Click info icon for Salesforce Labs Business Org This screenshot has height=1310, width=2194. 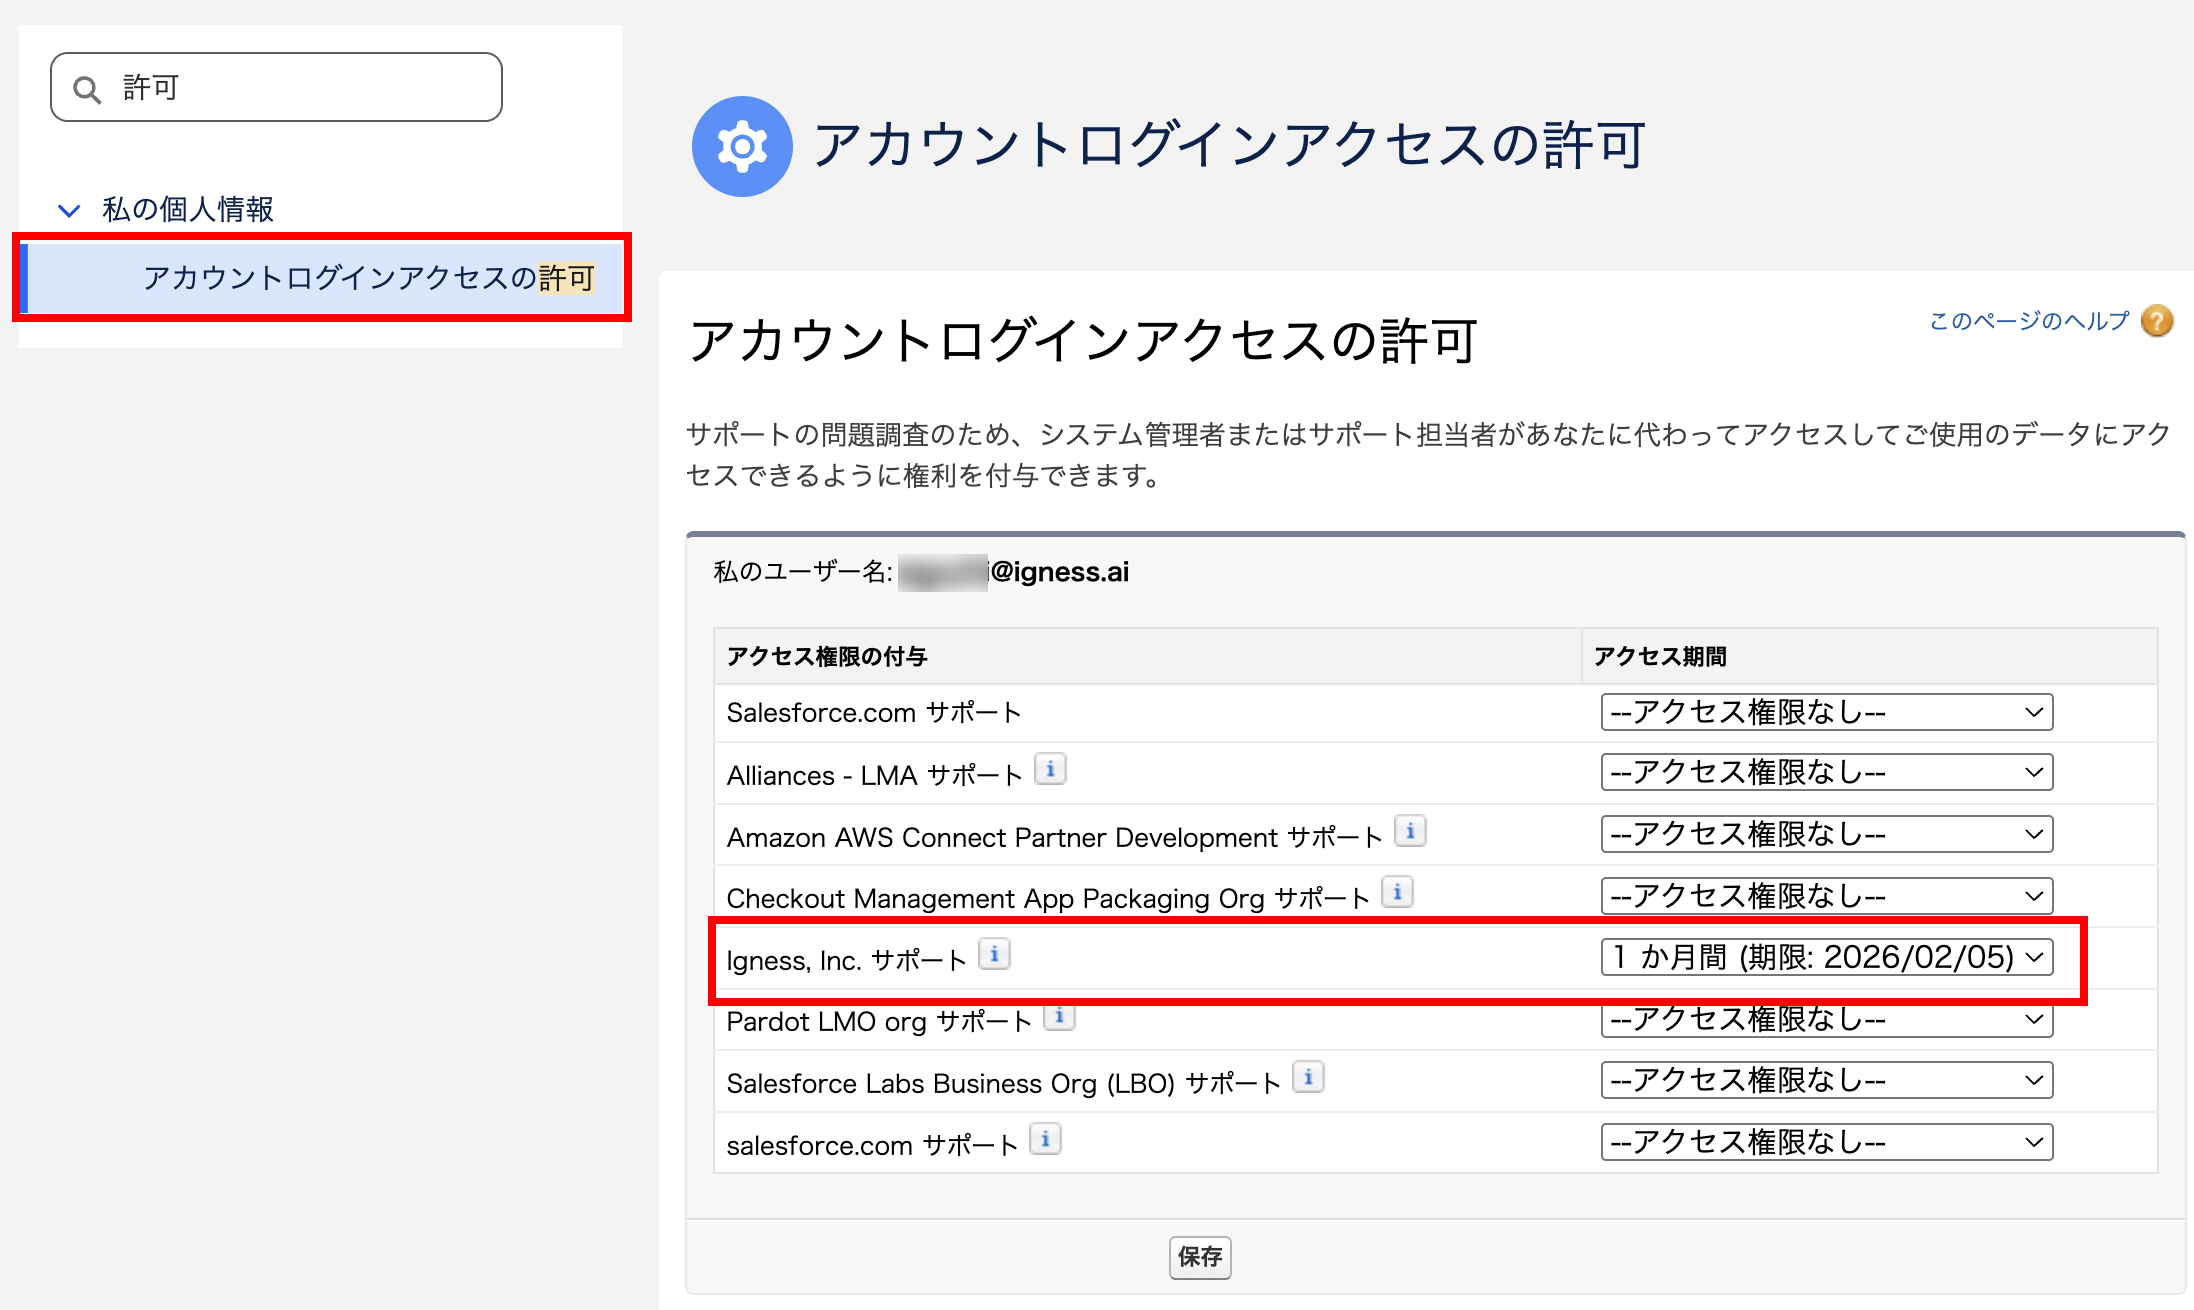click(x=1308, y=1077)
